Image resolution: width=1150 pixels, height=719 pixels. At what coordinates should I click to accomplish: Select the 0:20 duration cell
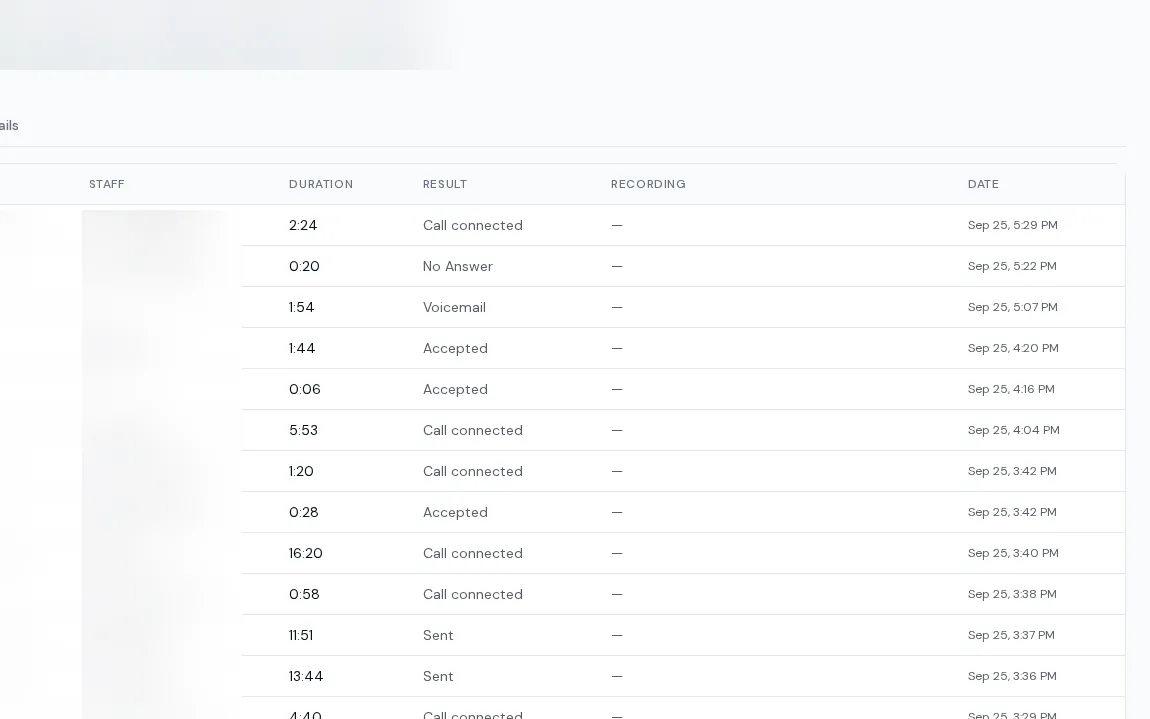coord(304,266)
